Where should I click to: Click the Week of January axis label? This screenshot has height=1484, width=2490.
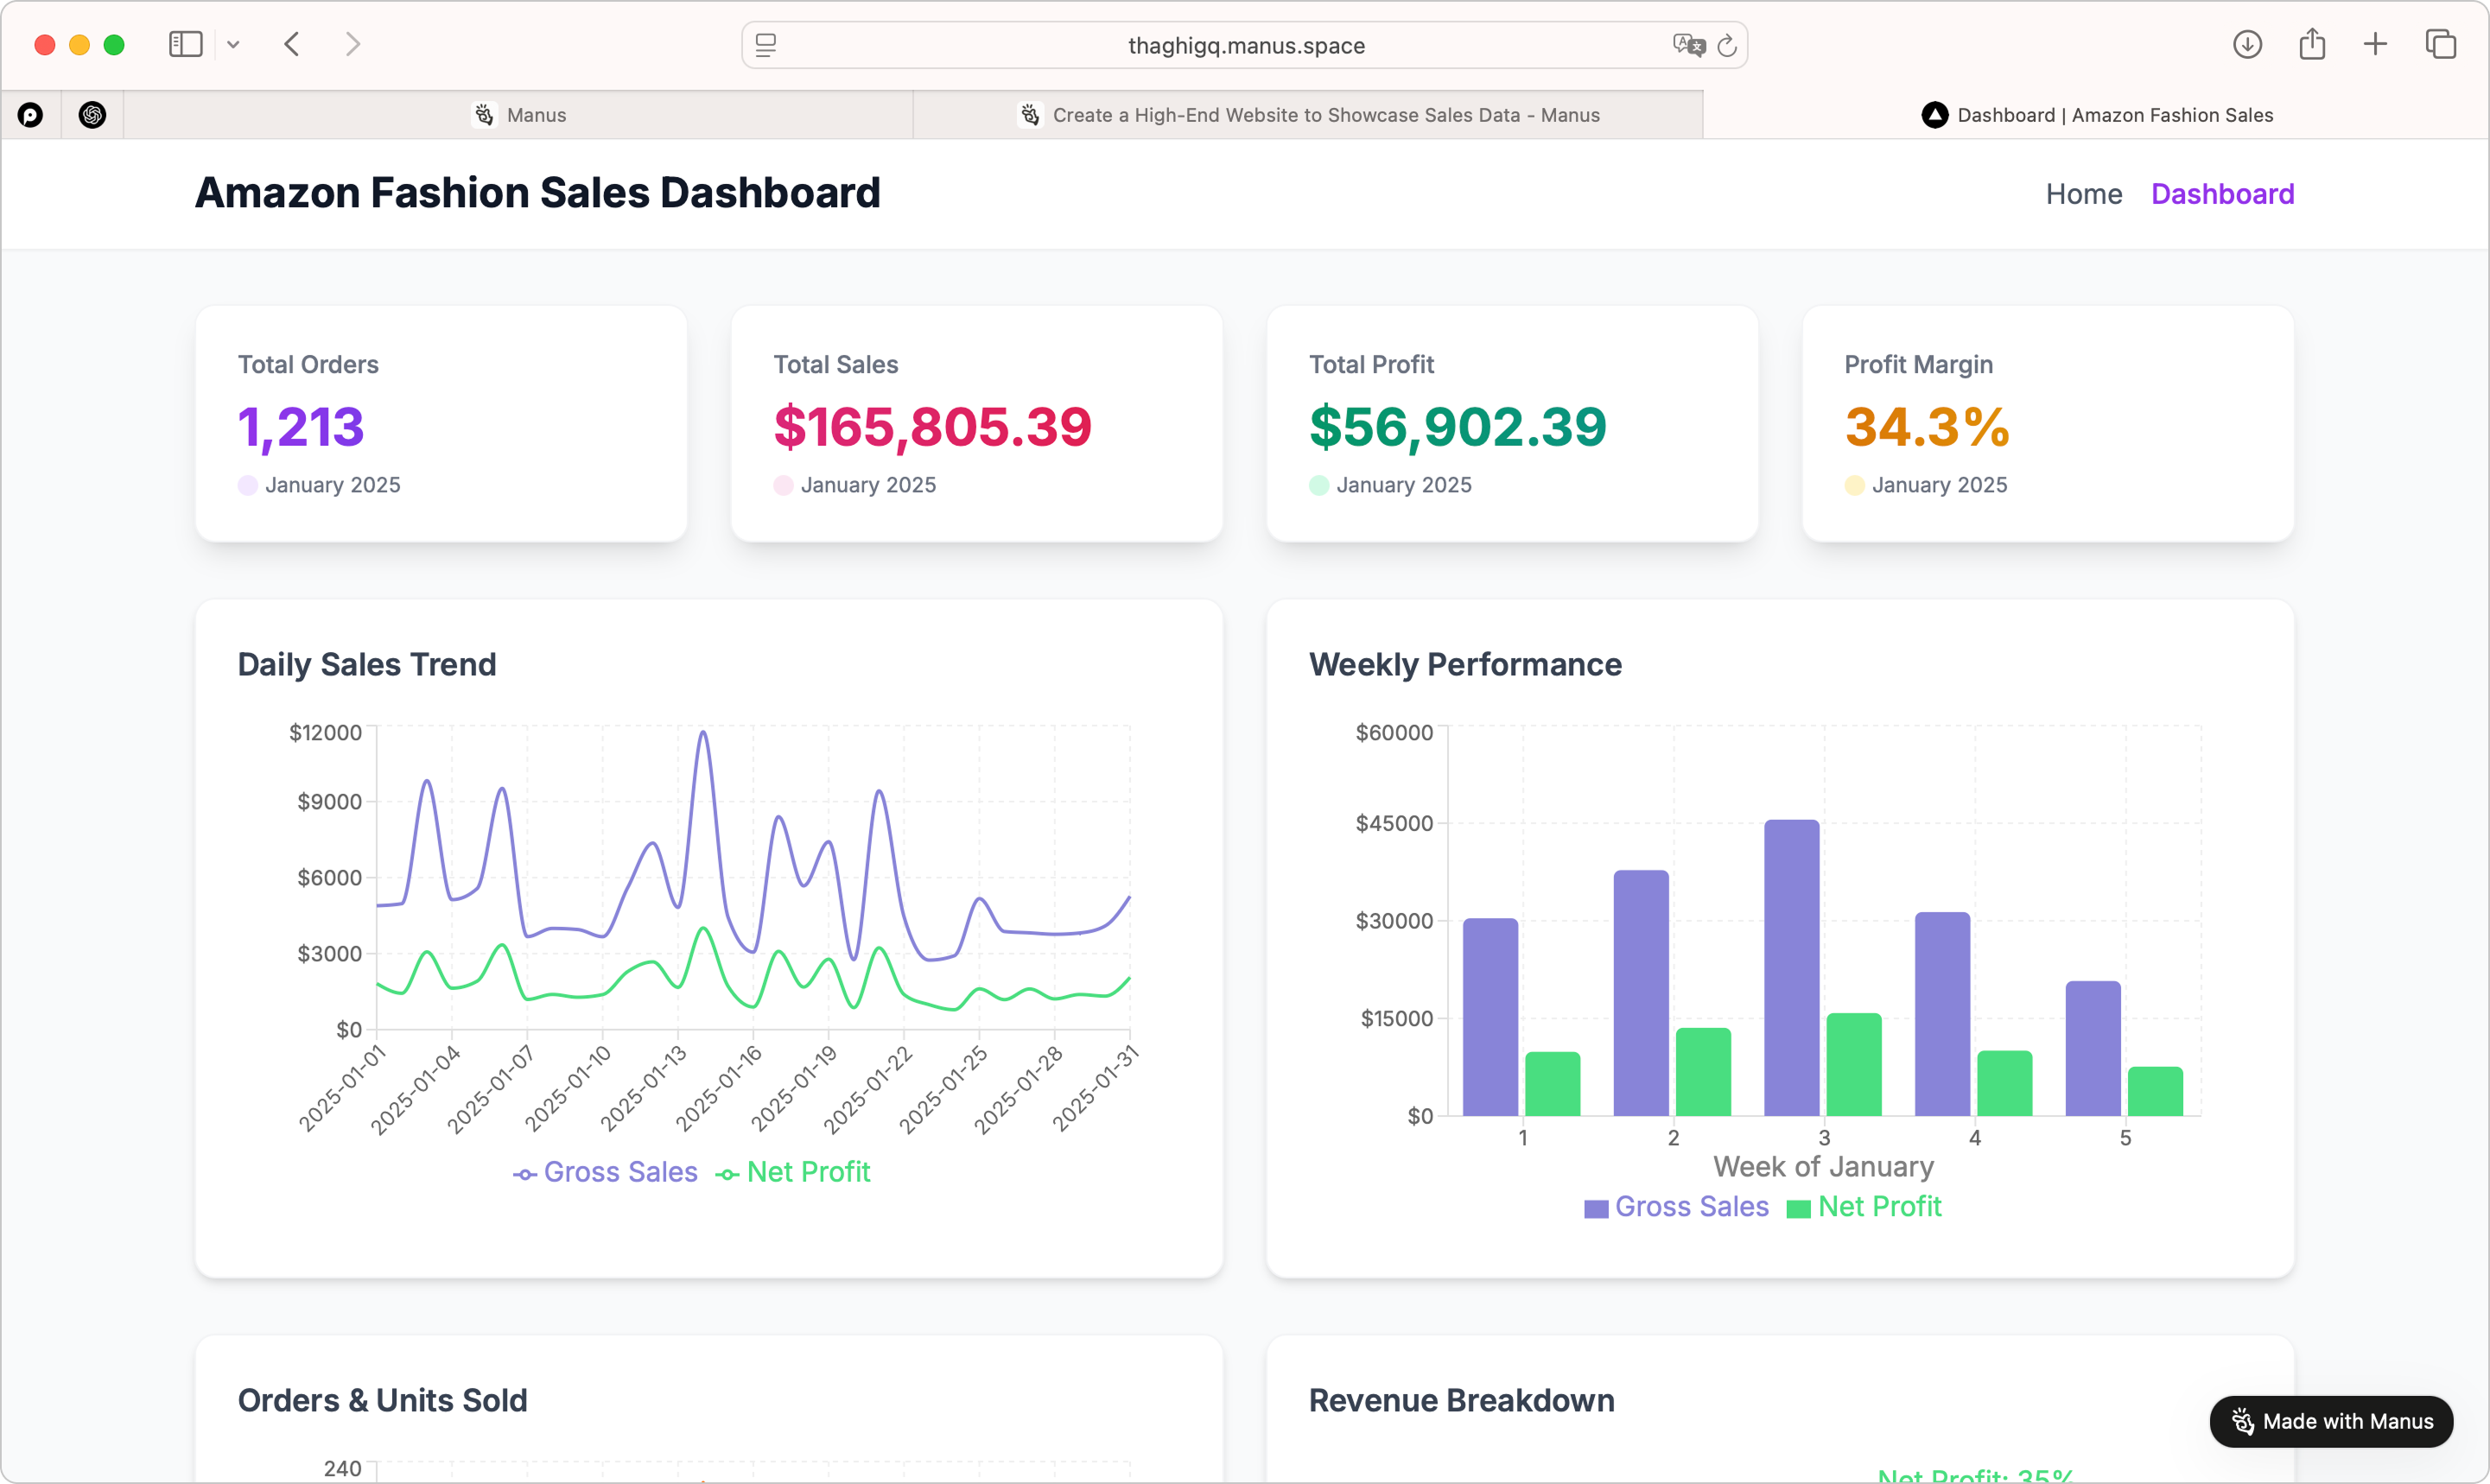pos(1823,1166)
